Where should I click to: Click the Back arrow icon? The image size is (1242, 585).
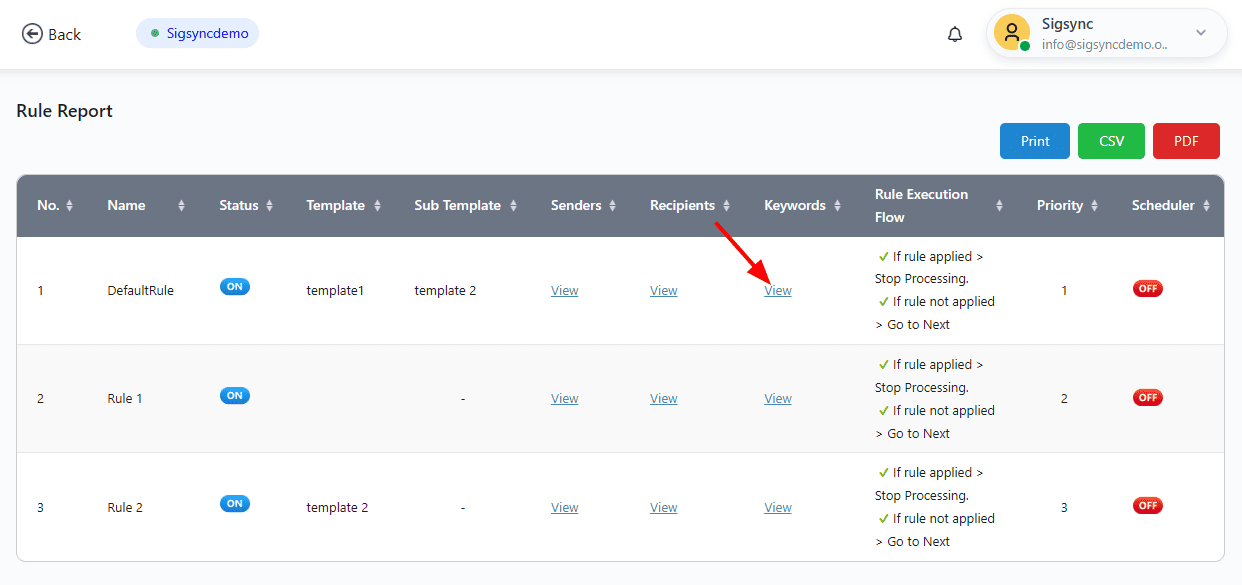coord(32,34)
